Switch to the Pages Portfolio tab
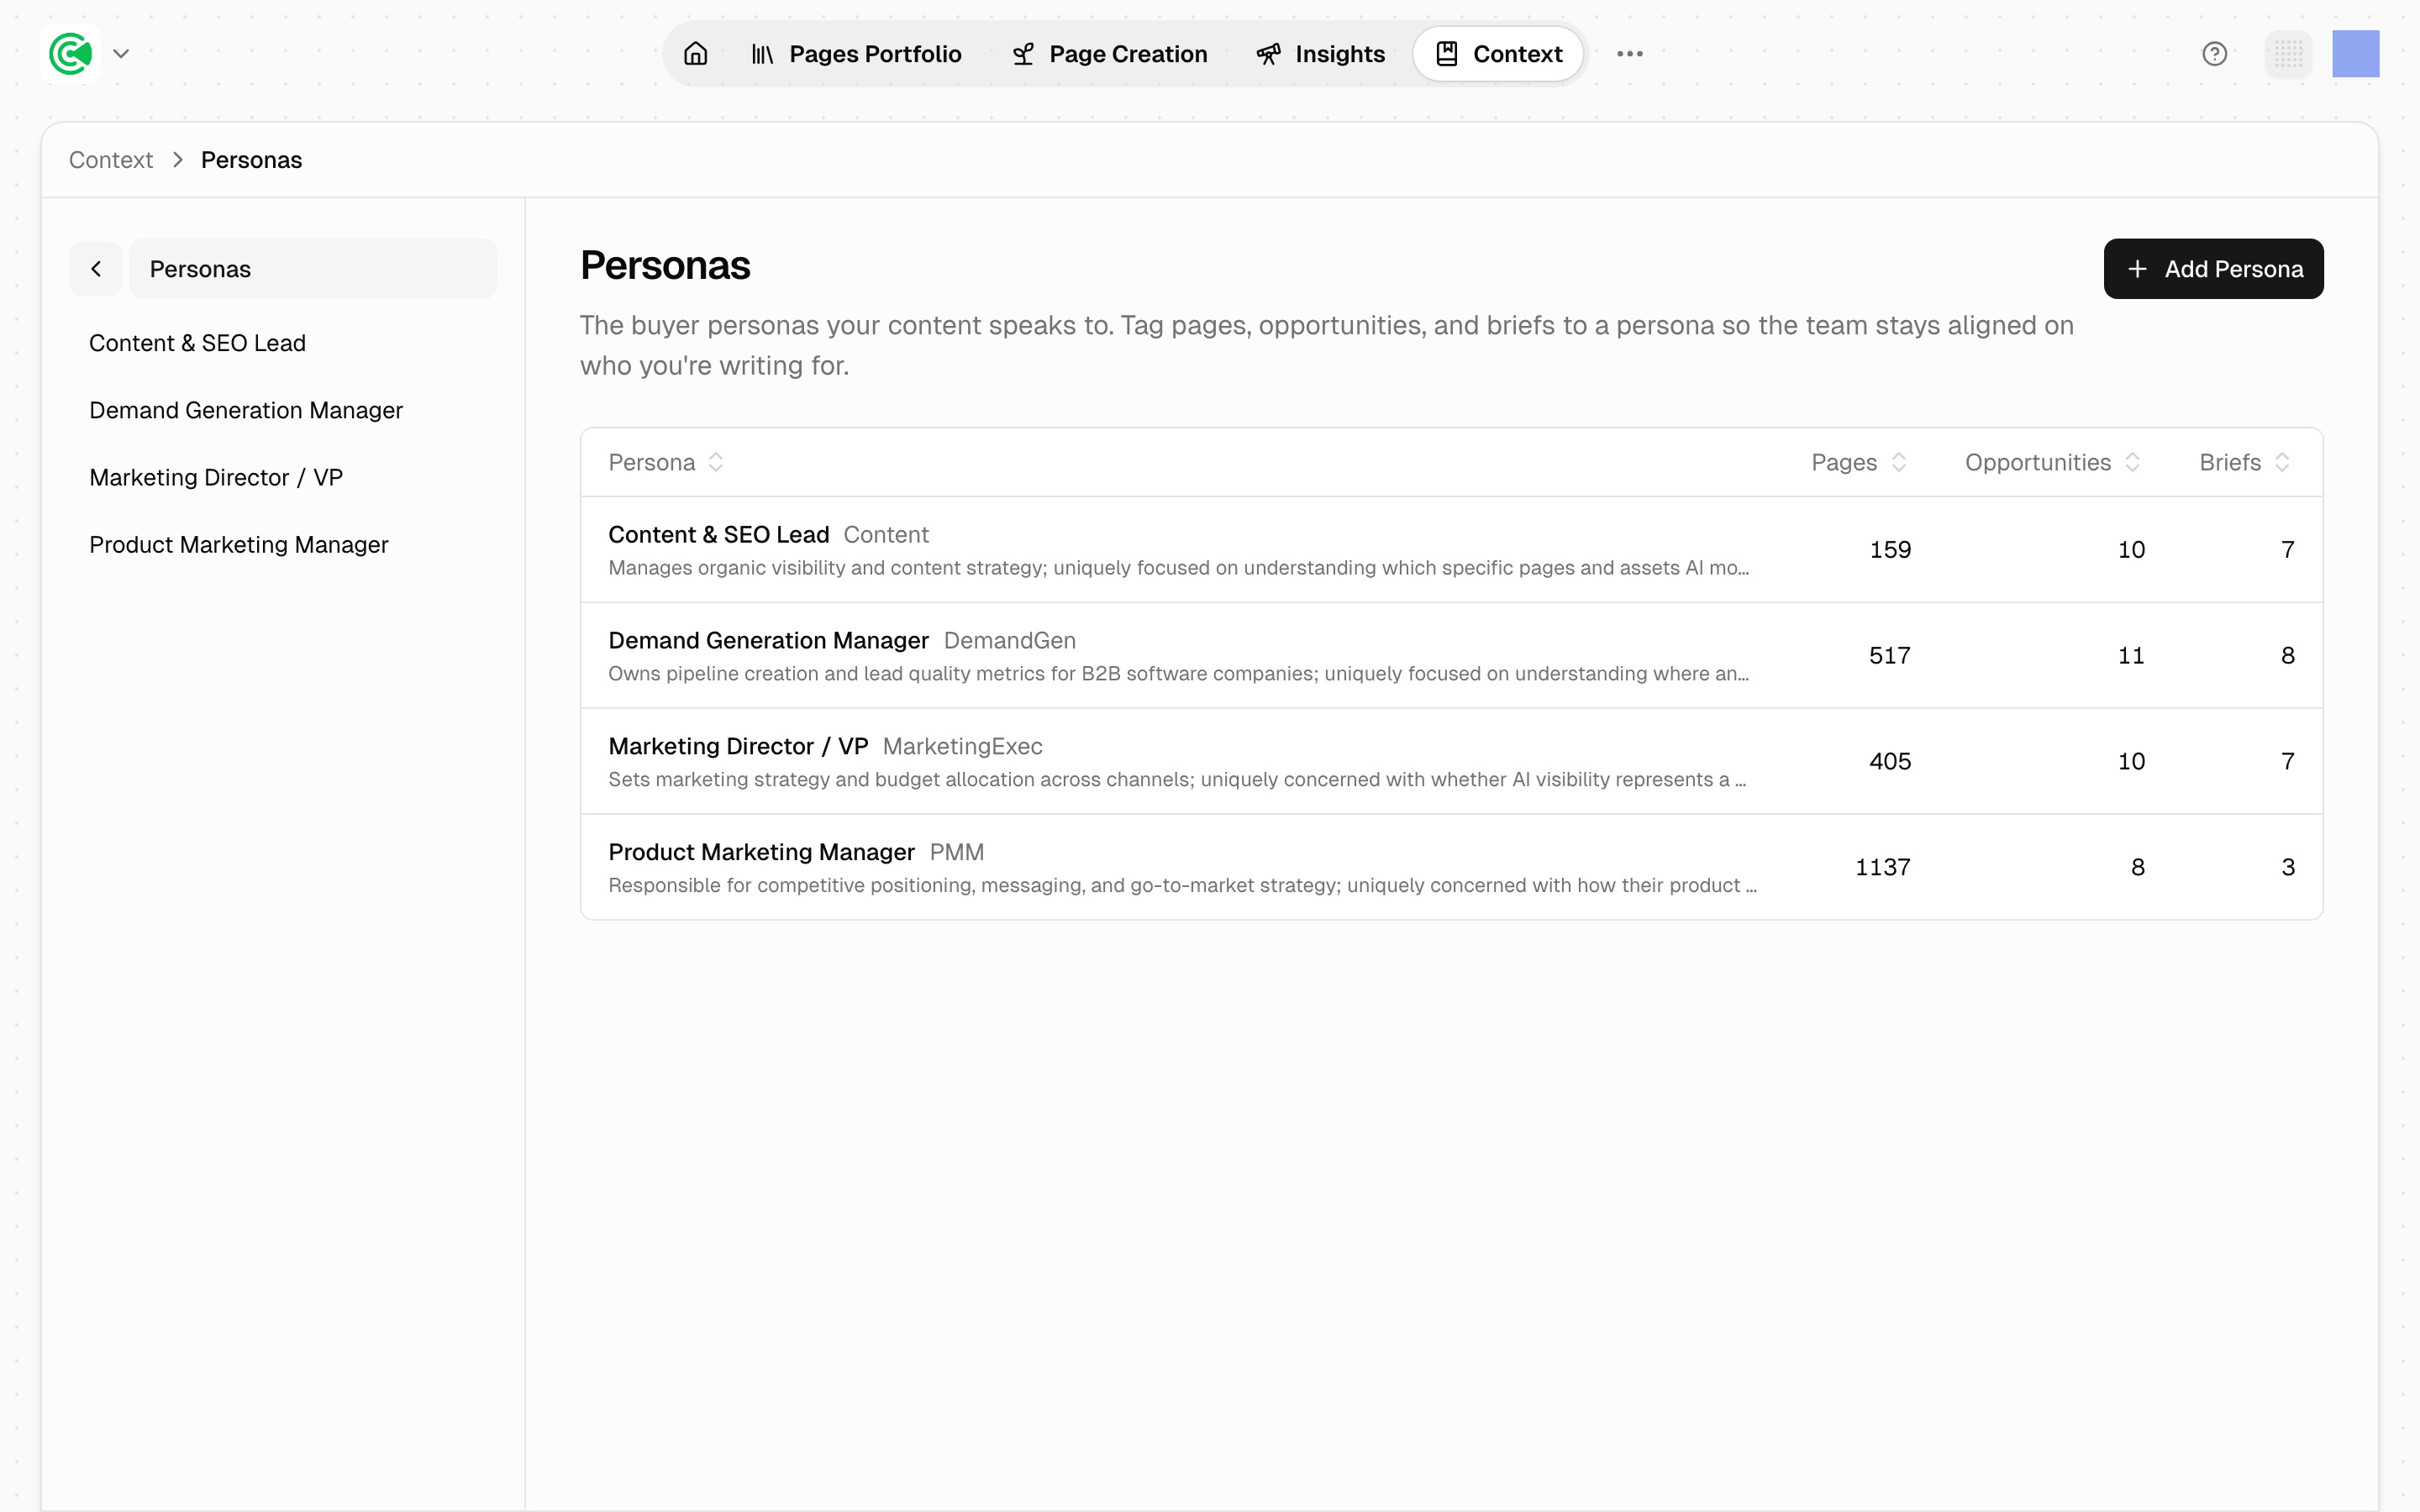Image resolution: width=2420 pixels, height=1512 pixels. [856, 54]
